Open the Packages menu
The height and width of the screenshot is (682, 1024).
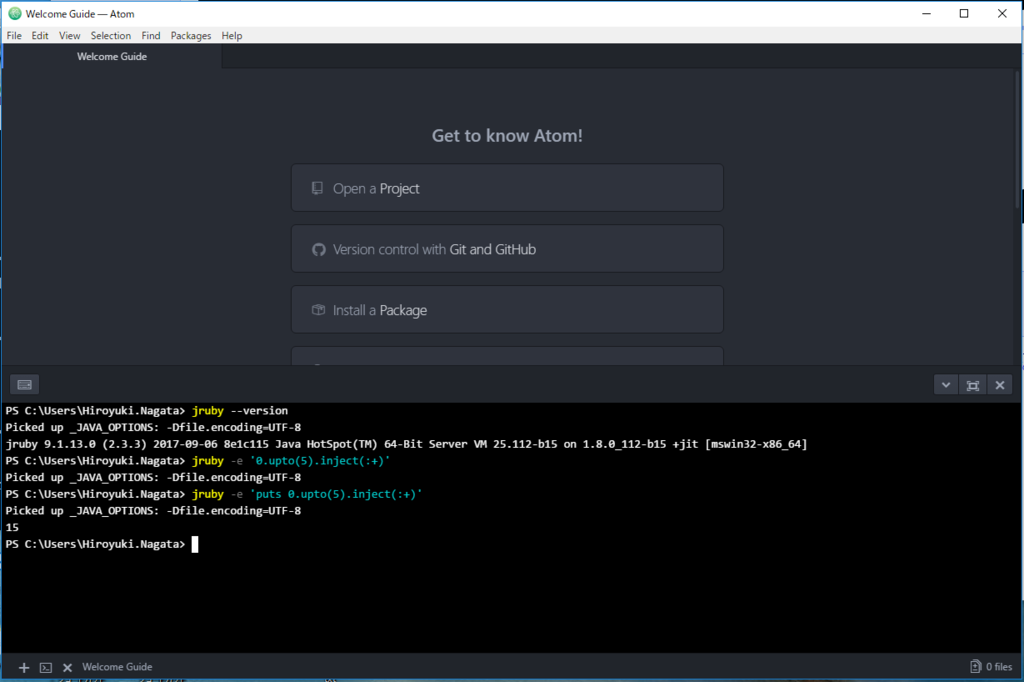191,36
